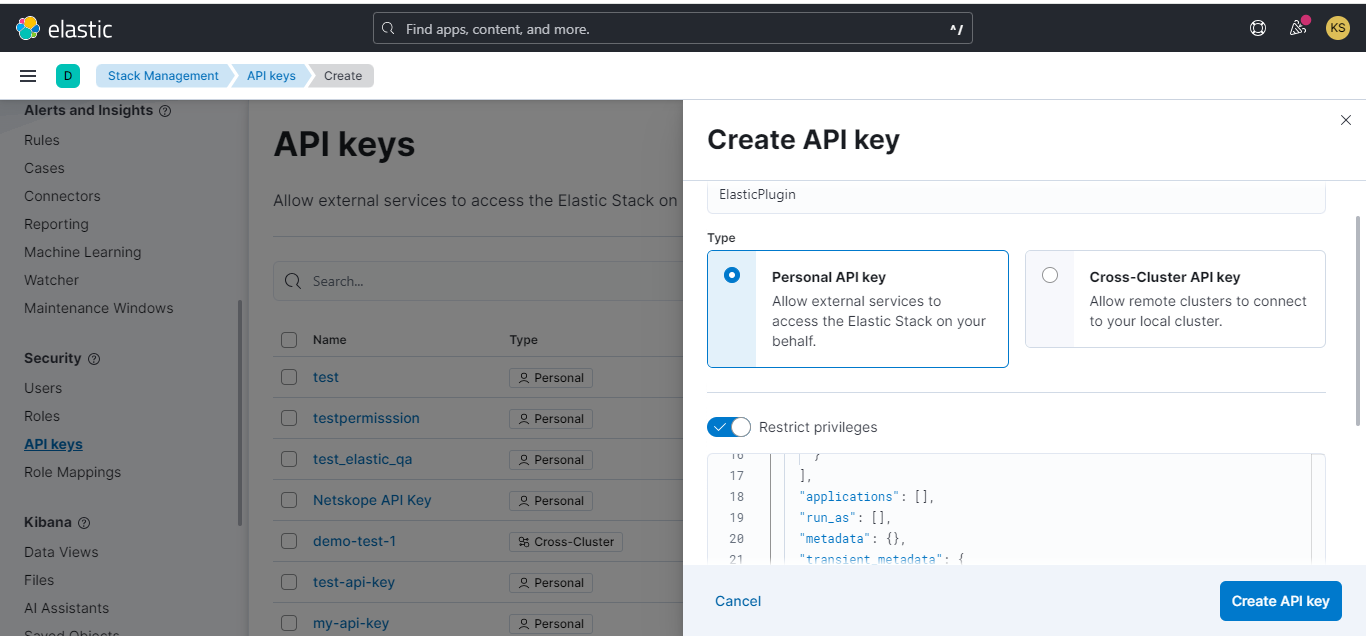Open Reporting in the sidebar
This screenshot has height=636, width=1366.
click(56, 224)
